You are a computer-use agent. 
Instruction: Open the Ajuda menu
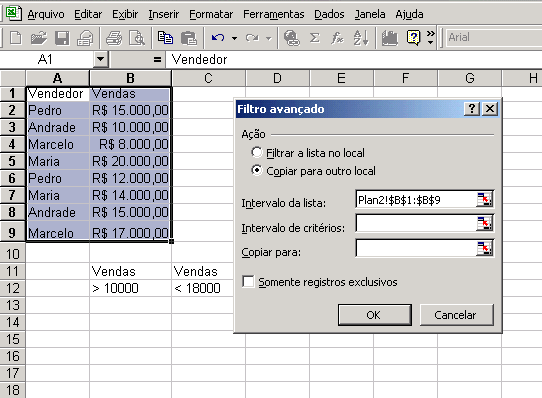(409, 14)
